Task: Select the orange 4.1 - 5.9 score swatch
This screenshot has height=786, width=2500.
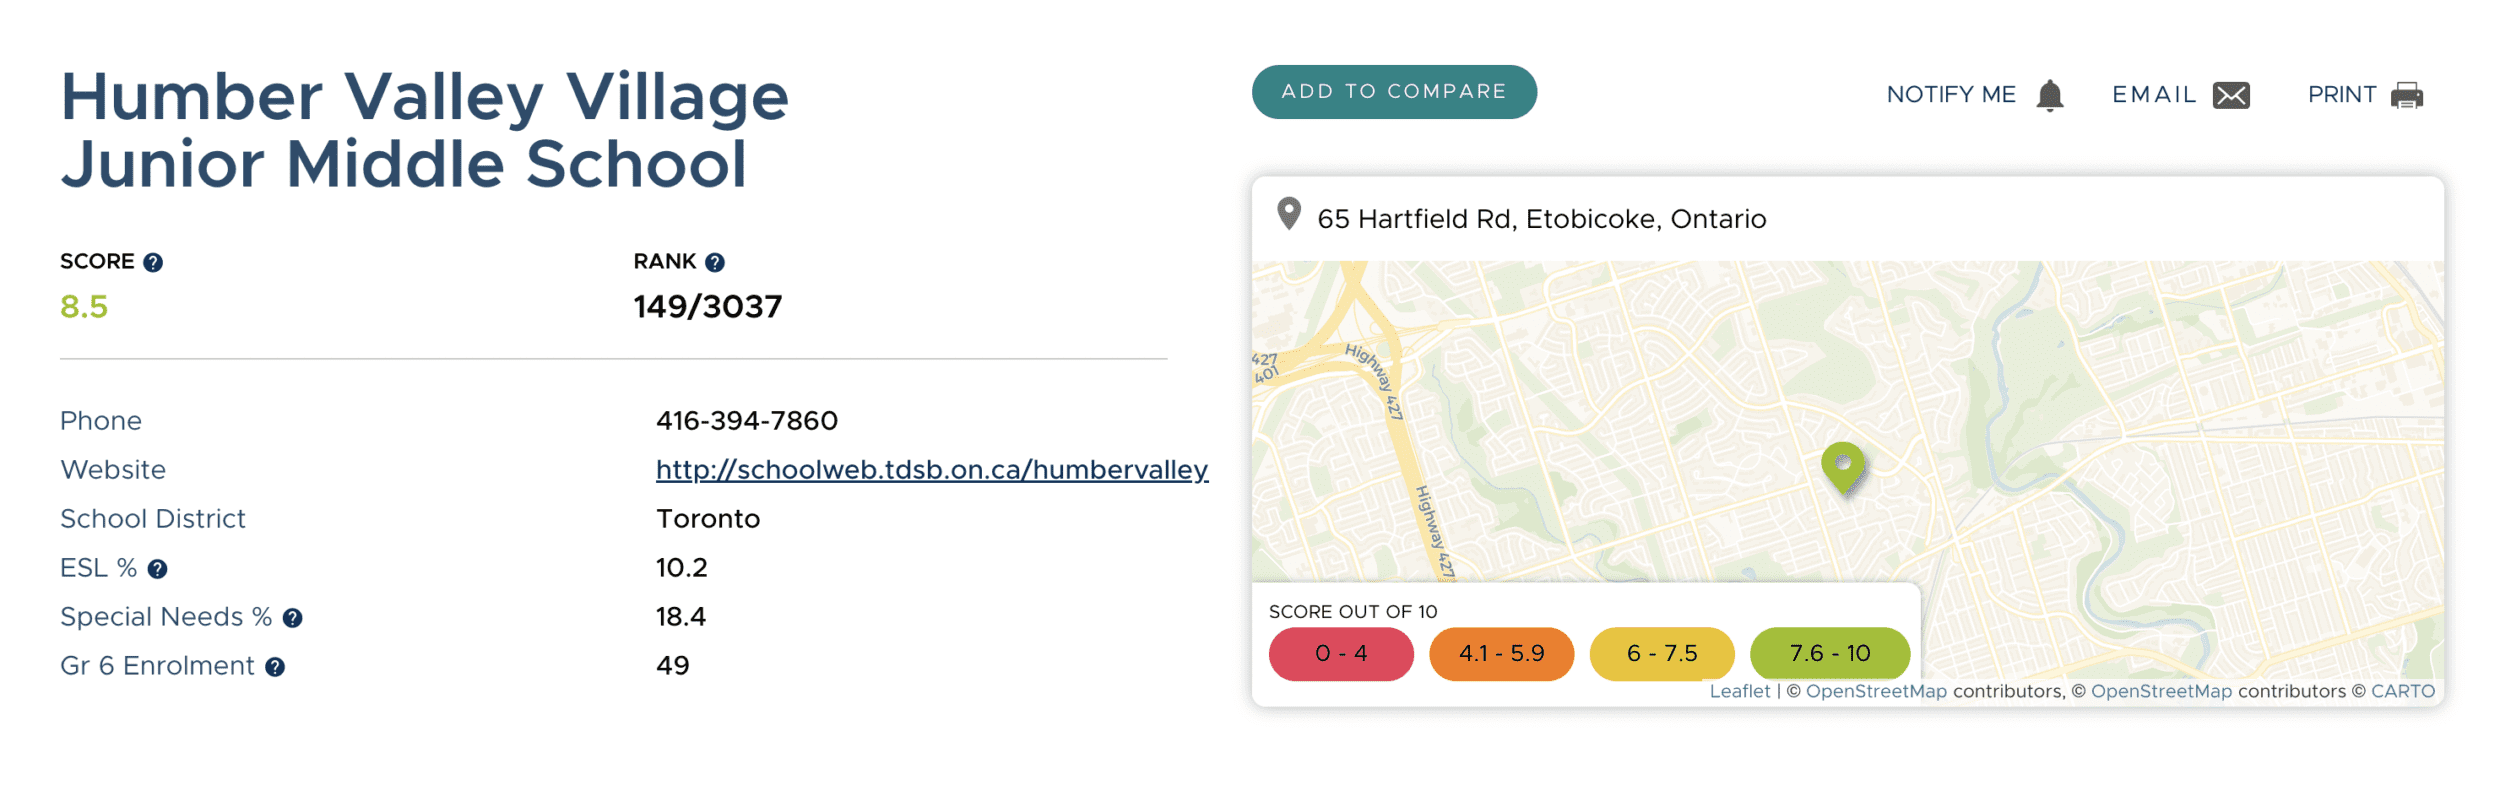Action: [x=1501, y=654]
